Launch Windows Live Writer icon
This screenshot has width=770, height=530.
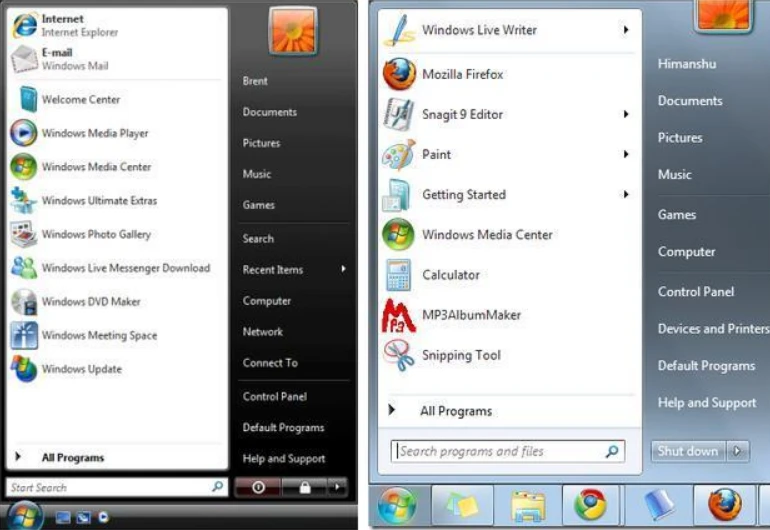tap(399, 30)
